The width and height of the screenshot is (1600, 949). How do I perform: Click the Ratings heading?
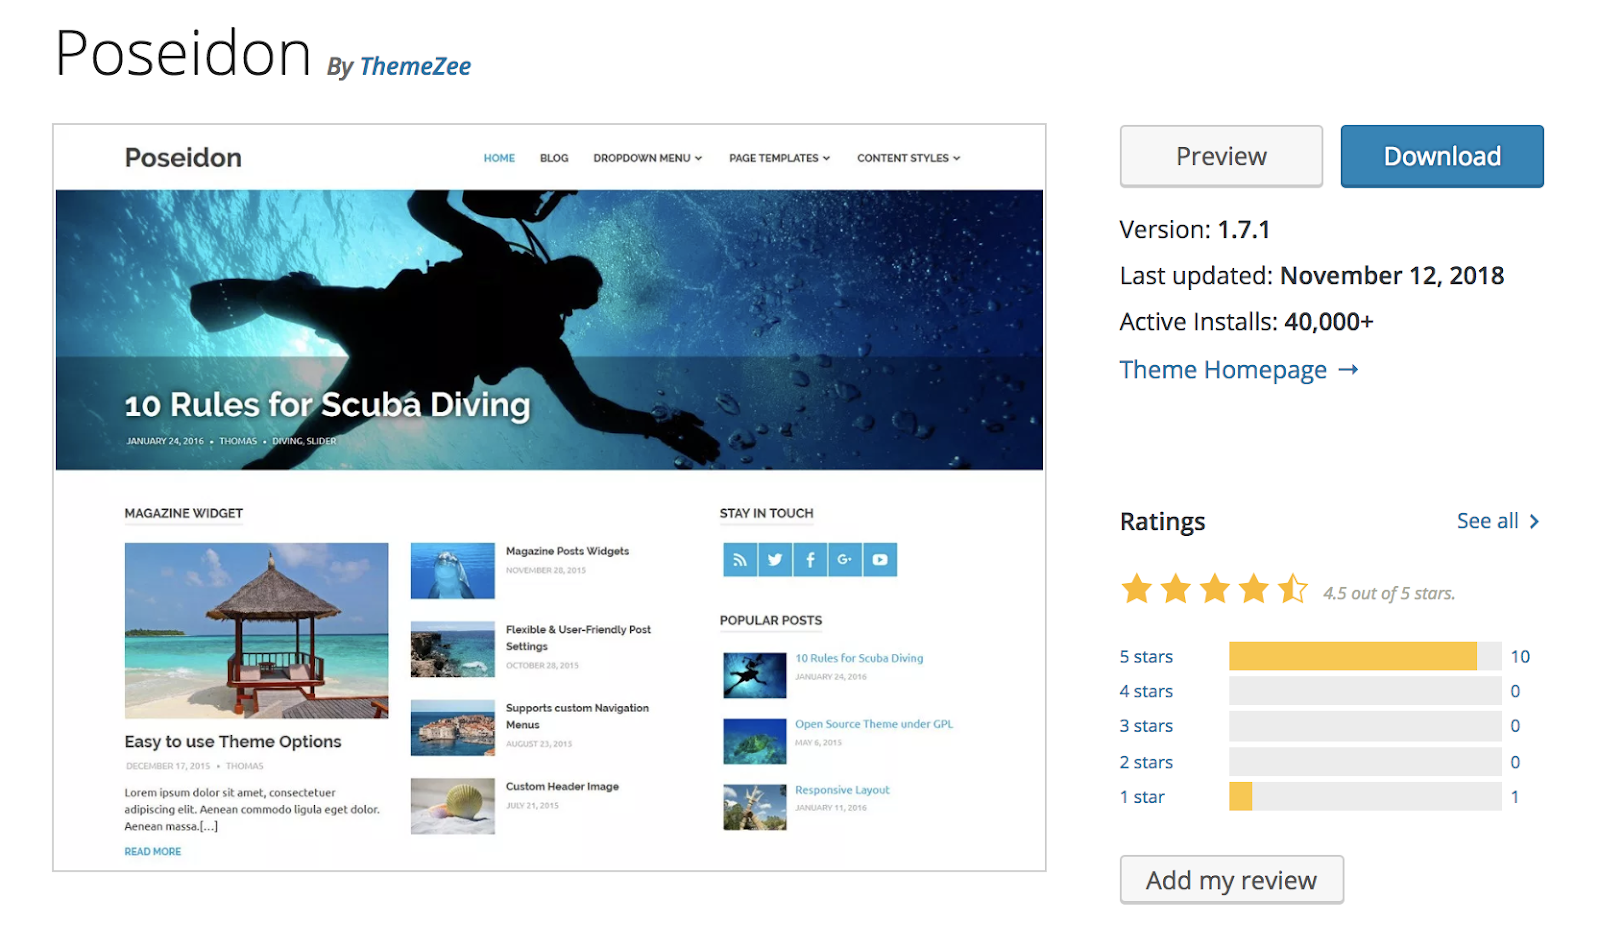coord(1163,522)
